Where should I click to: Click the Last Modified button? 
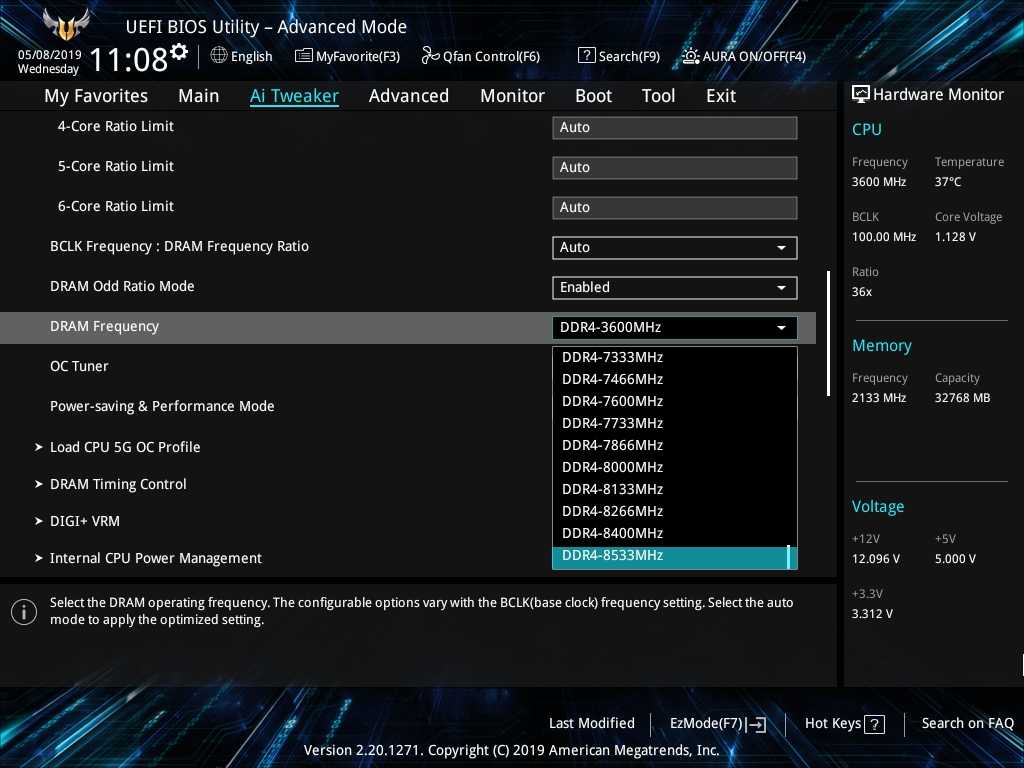[591, 723]
